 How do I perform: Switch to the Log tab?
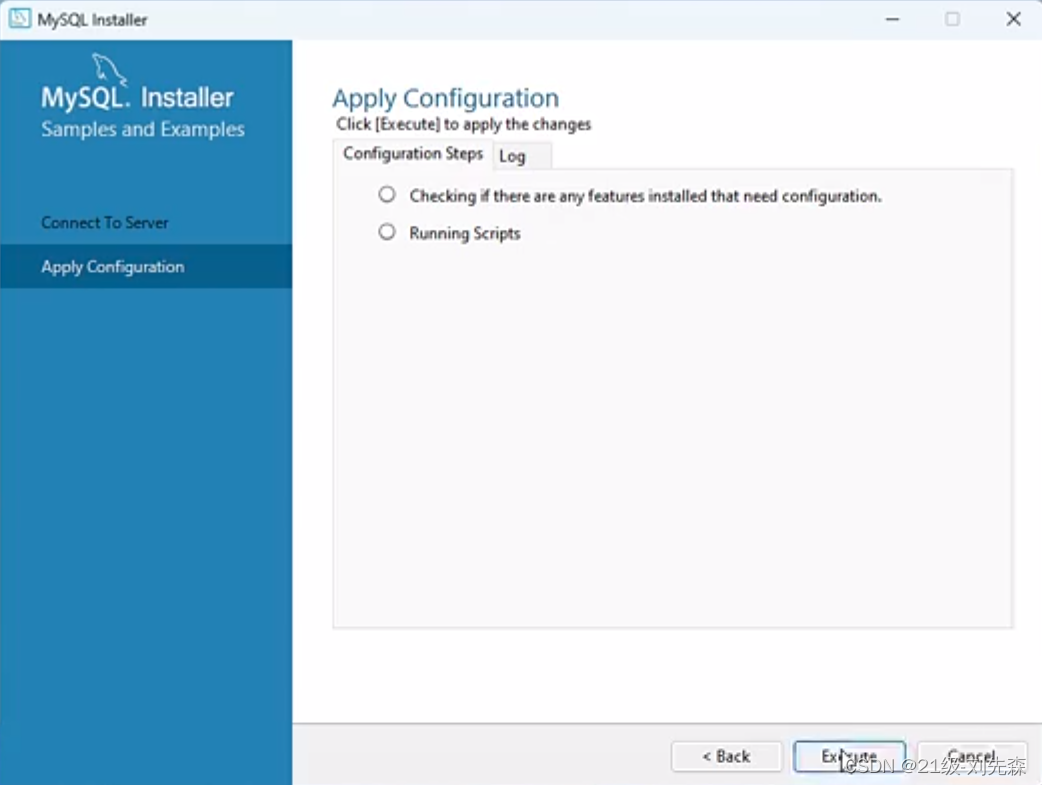(x=513, y=156)
